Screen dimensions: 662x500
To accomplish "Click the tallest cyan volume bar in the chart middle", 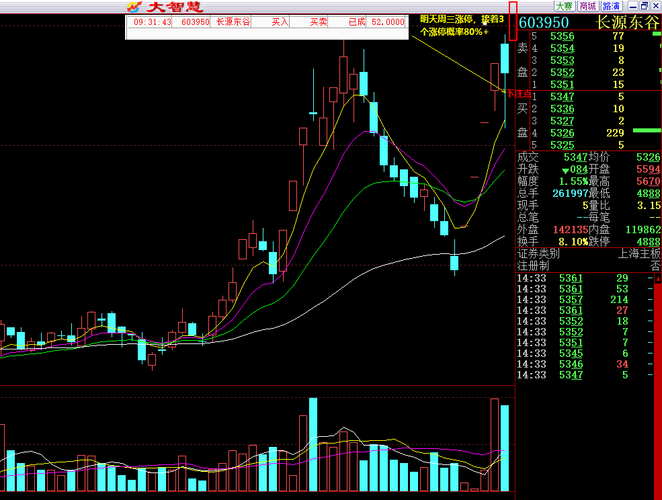I will (x=313, y=444).
